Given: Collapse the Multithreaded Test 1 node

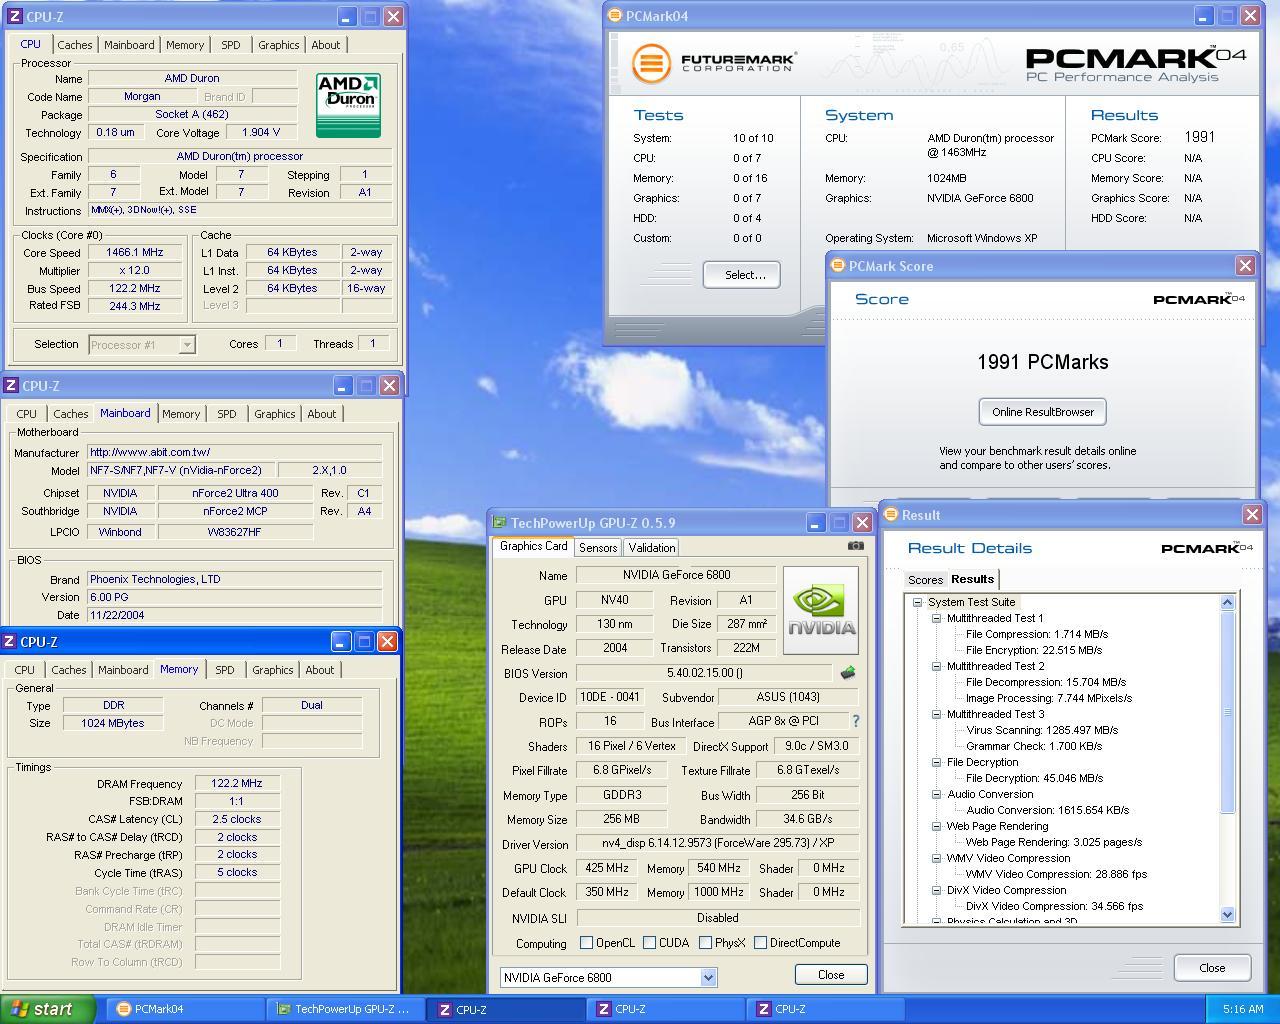Looking at the screenshot, I should [936, 618].
